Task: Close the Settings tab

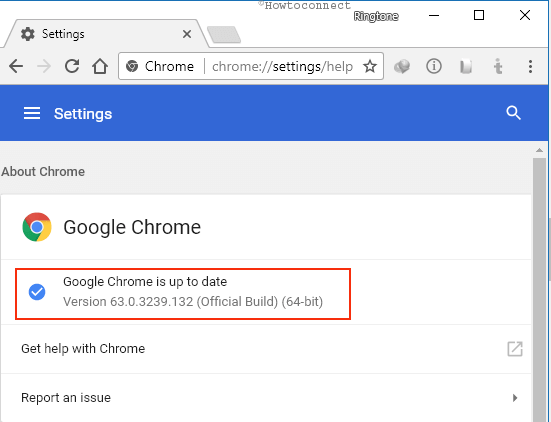Action: click(187, 34)
